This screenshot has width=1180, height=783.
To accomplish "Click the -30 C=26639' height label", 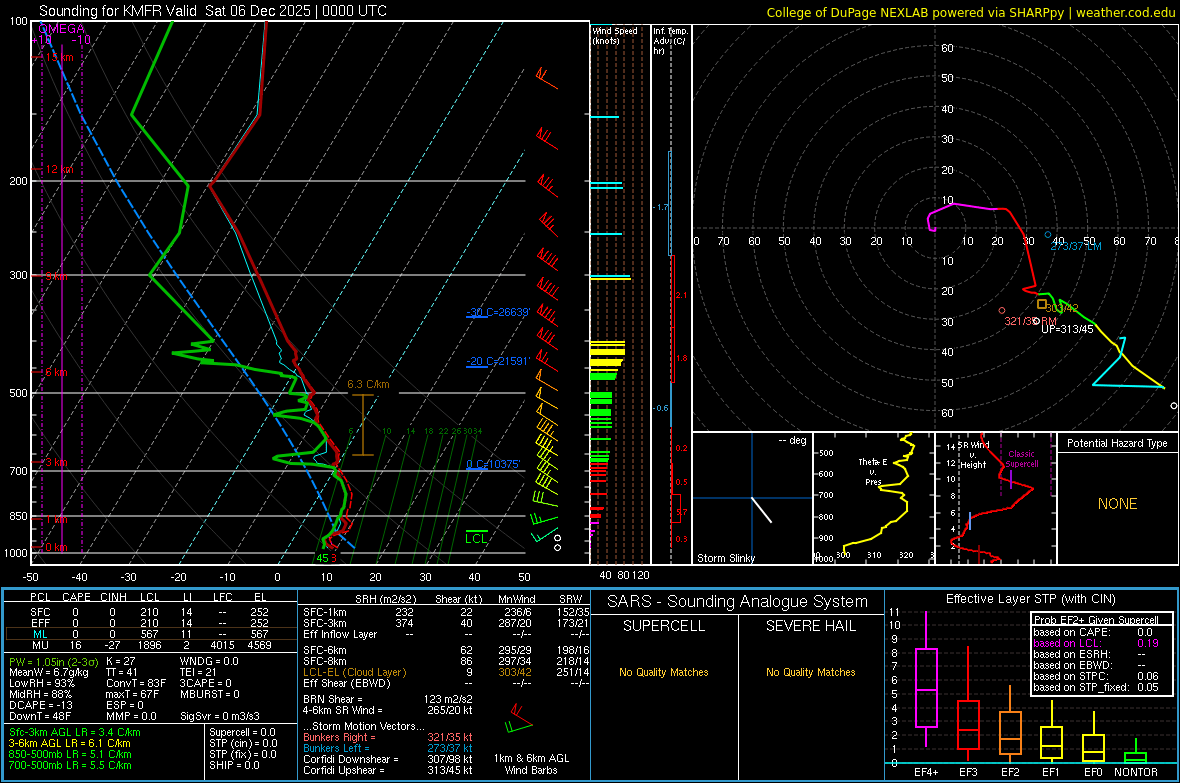I will click(x=498, y=312).
